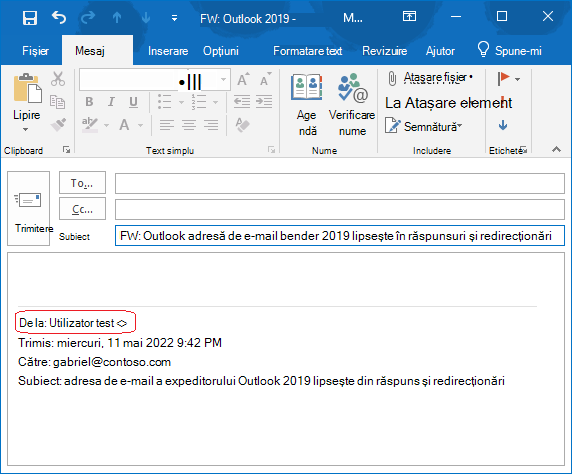Click the text highlight color button

click(x=90, y=125)
